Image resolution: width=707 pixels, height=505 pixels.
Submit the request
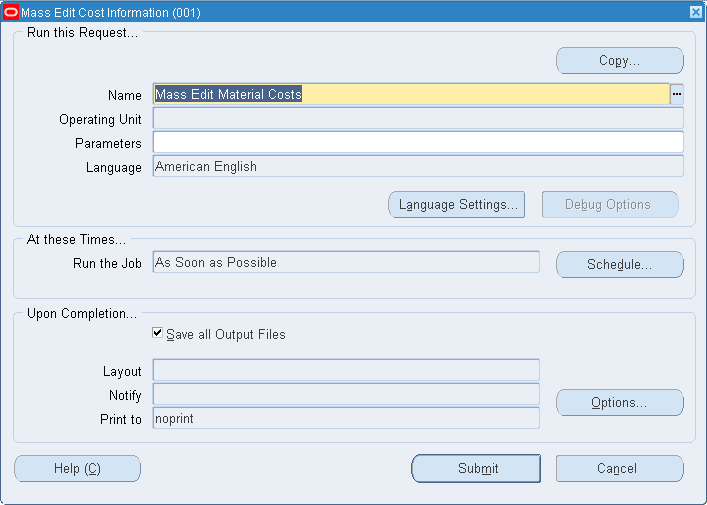[x=476, y=468]
